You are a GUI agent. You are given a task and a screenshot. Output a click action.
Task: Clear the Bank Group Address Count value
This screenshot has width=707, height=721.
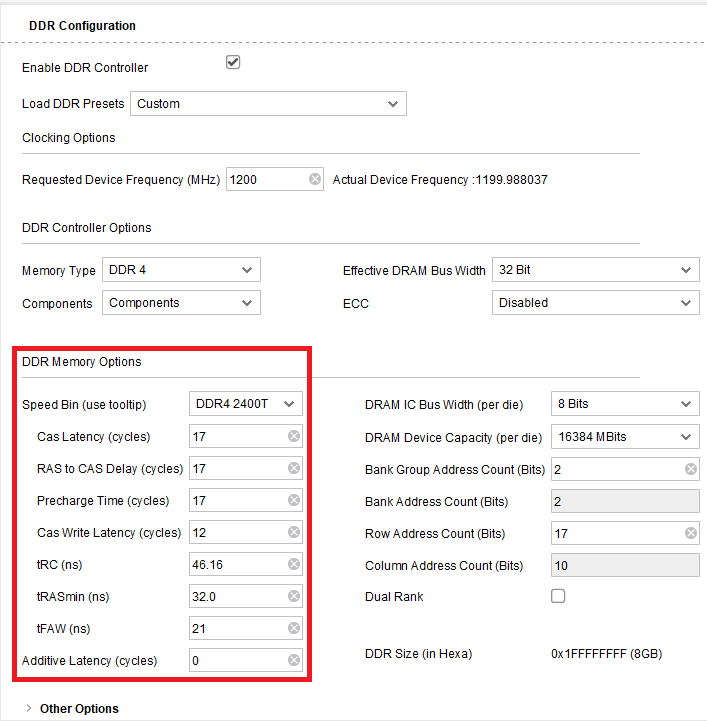tap(691, 469)
